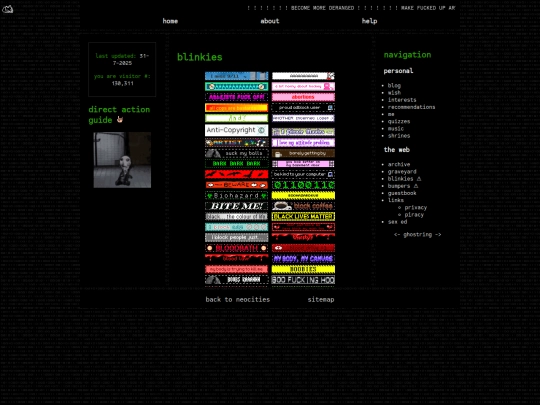This screenshot has width=540, height=405.
Task: Open the me link
Action: 391,114
